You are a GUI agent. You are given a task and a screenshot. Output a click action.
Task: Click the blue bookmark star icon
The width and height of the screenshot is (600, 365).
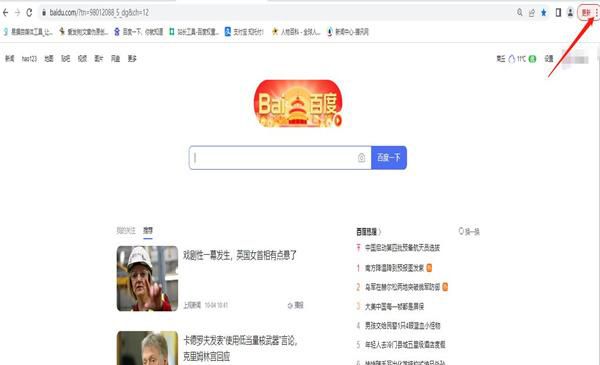544,13
